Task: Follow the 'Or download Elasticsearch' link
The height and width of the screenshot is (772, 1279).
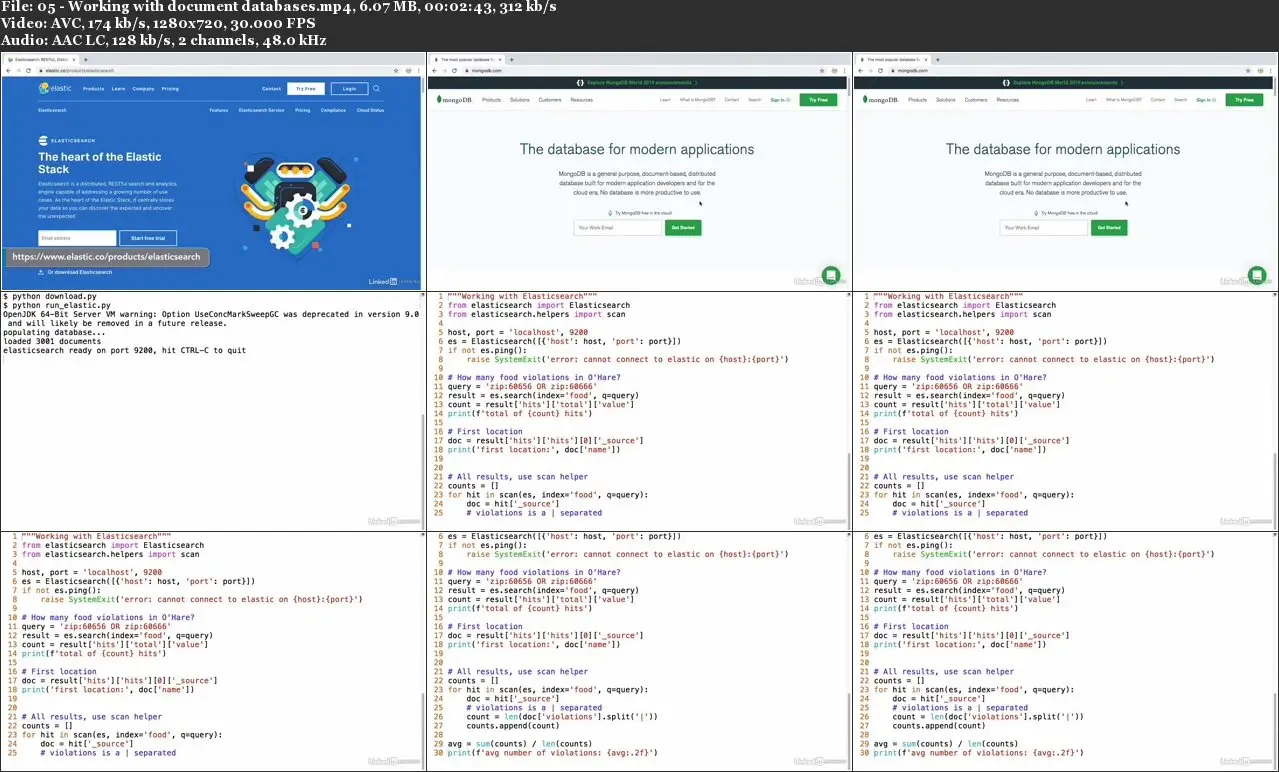Action: tap(80, 272)
